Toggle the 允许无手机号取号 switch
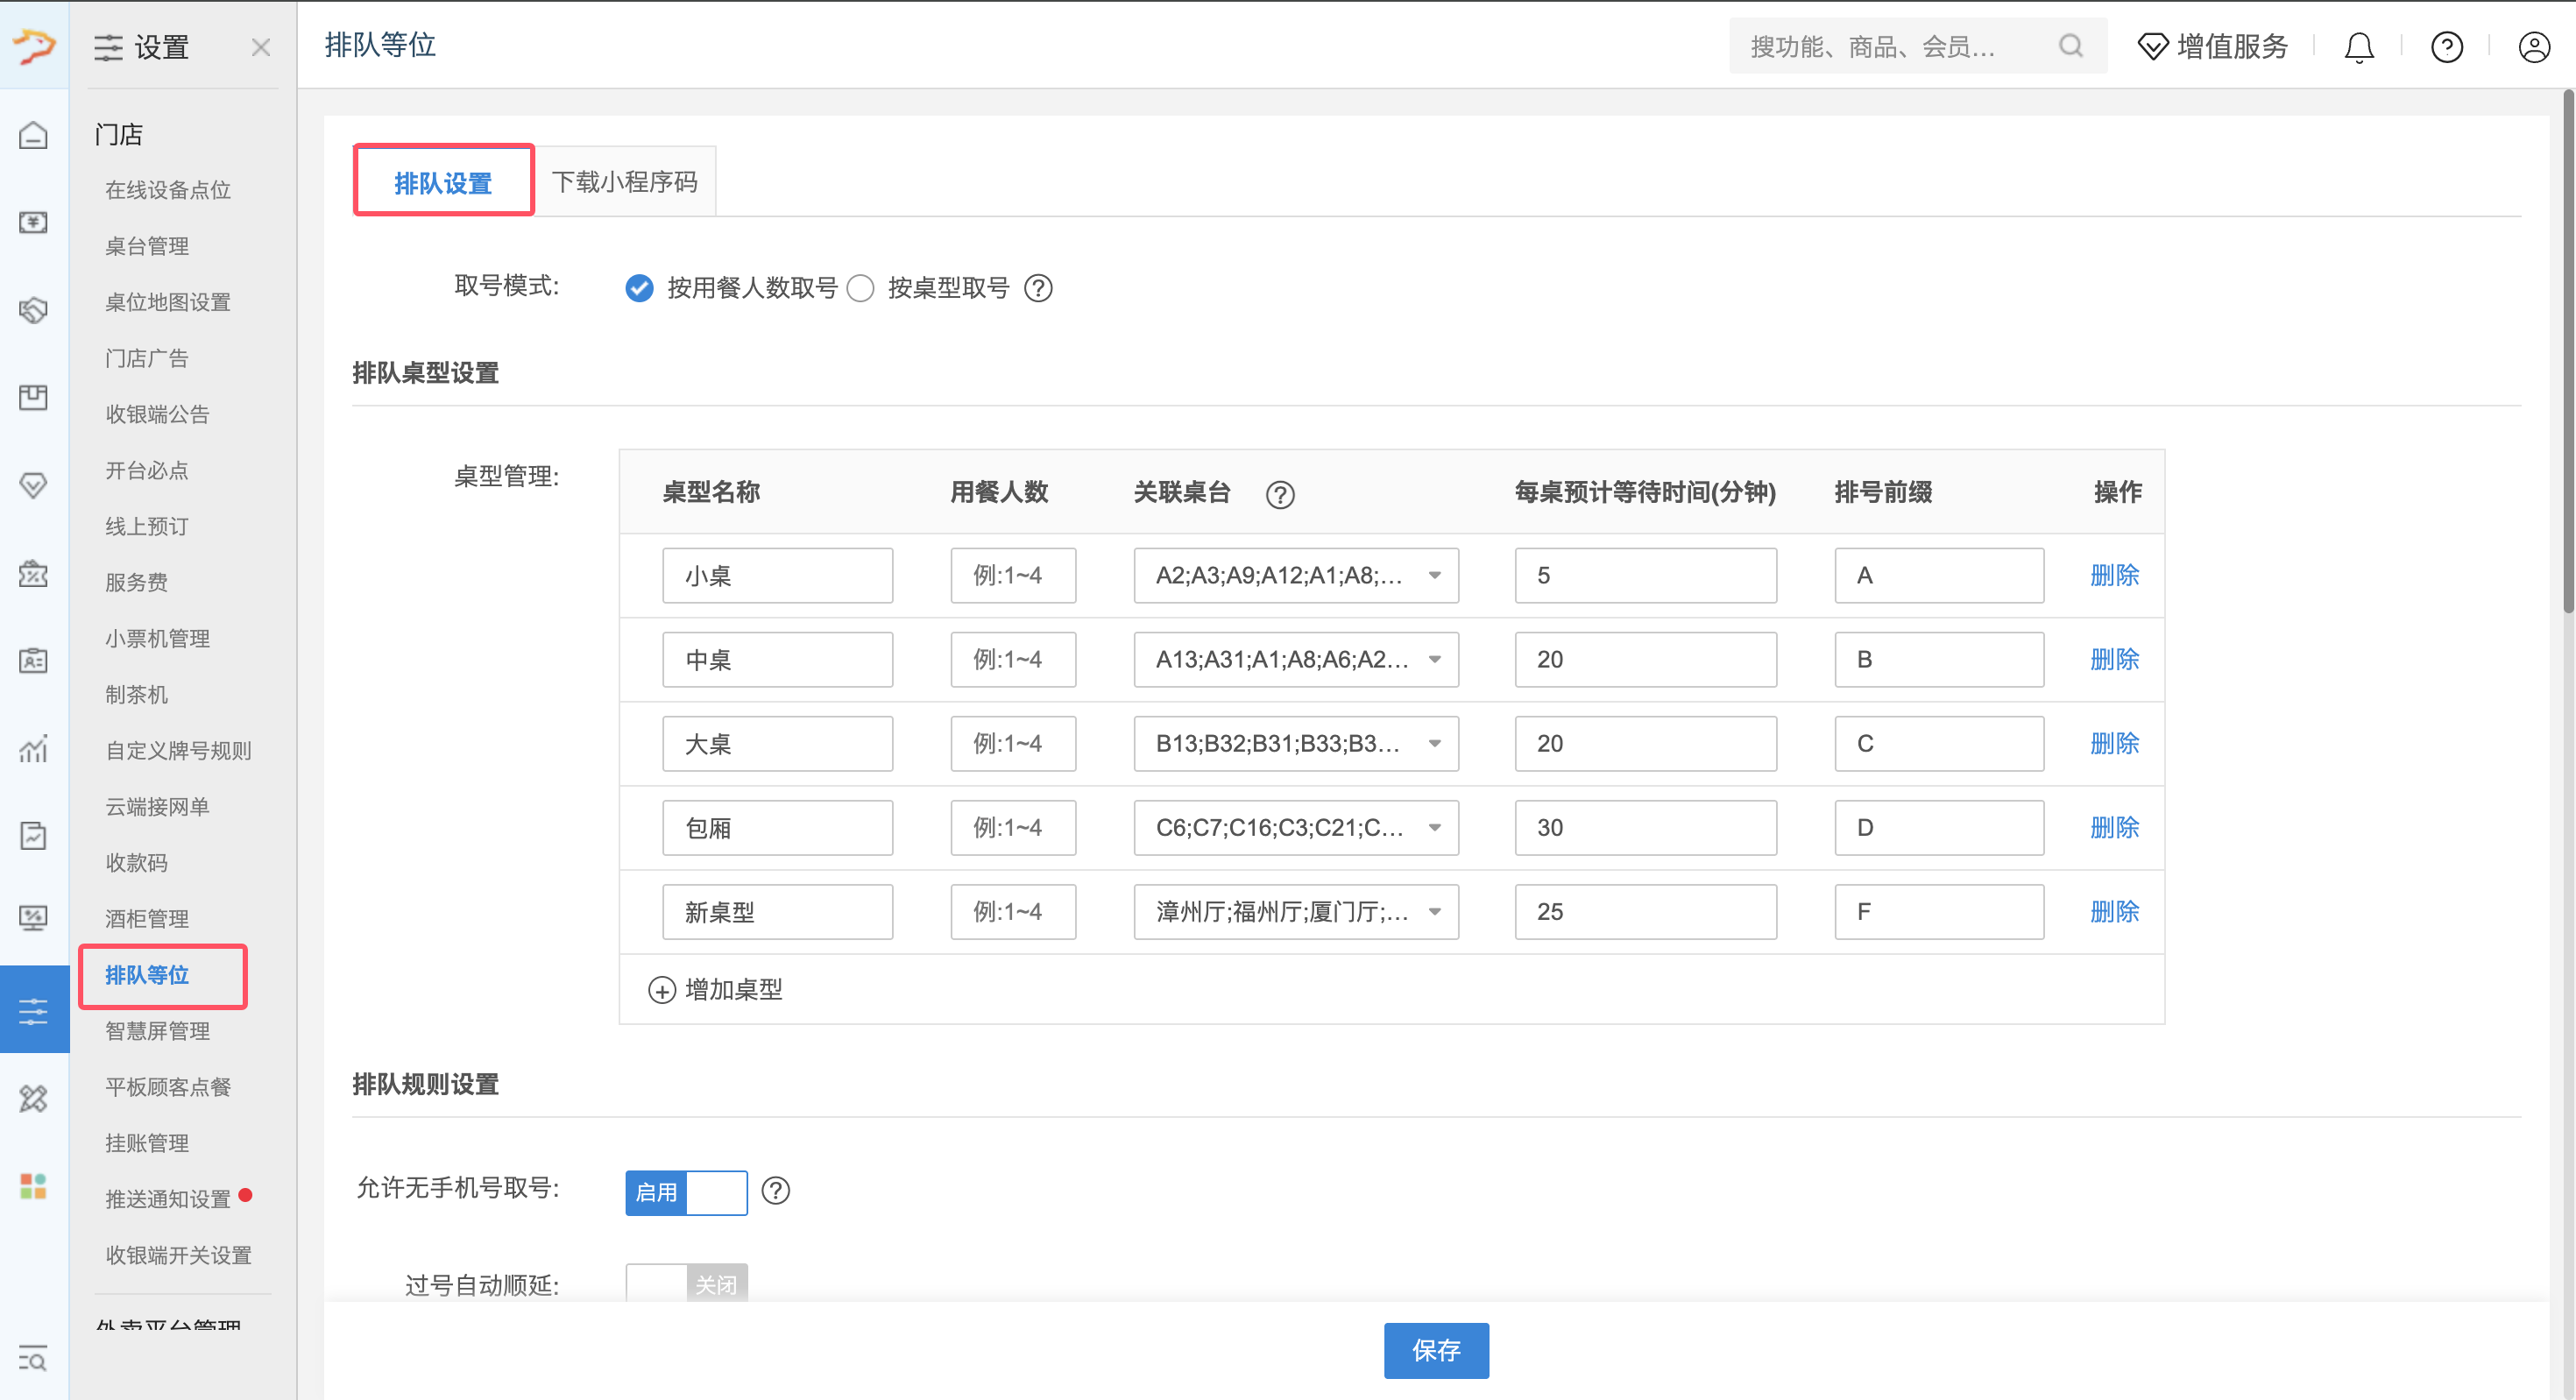Screen dimensions: 2576x1400 click(686, 1192)
